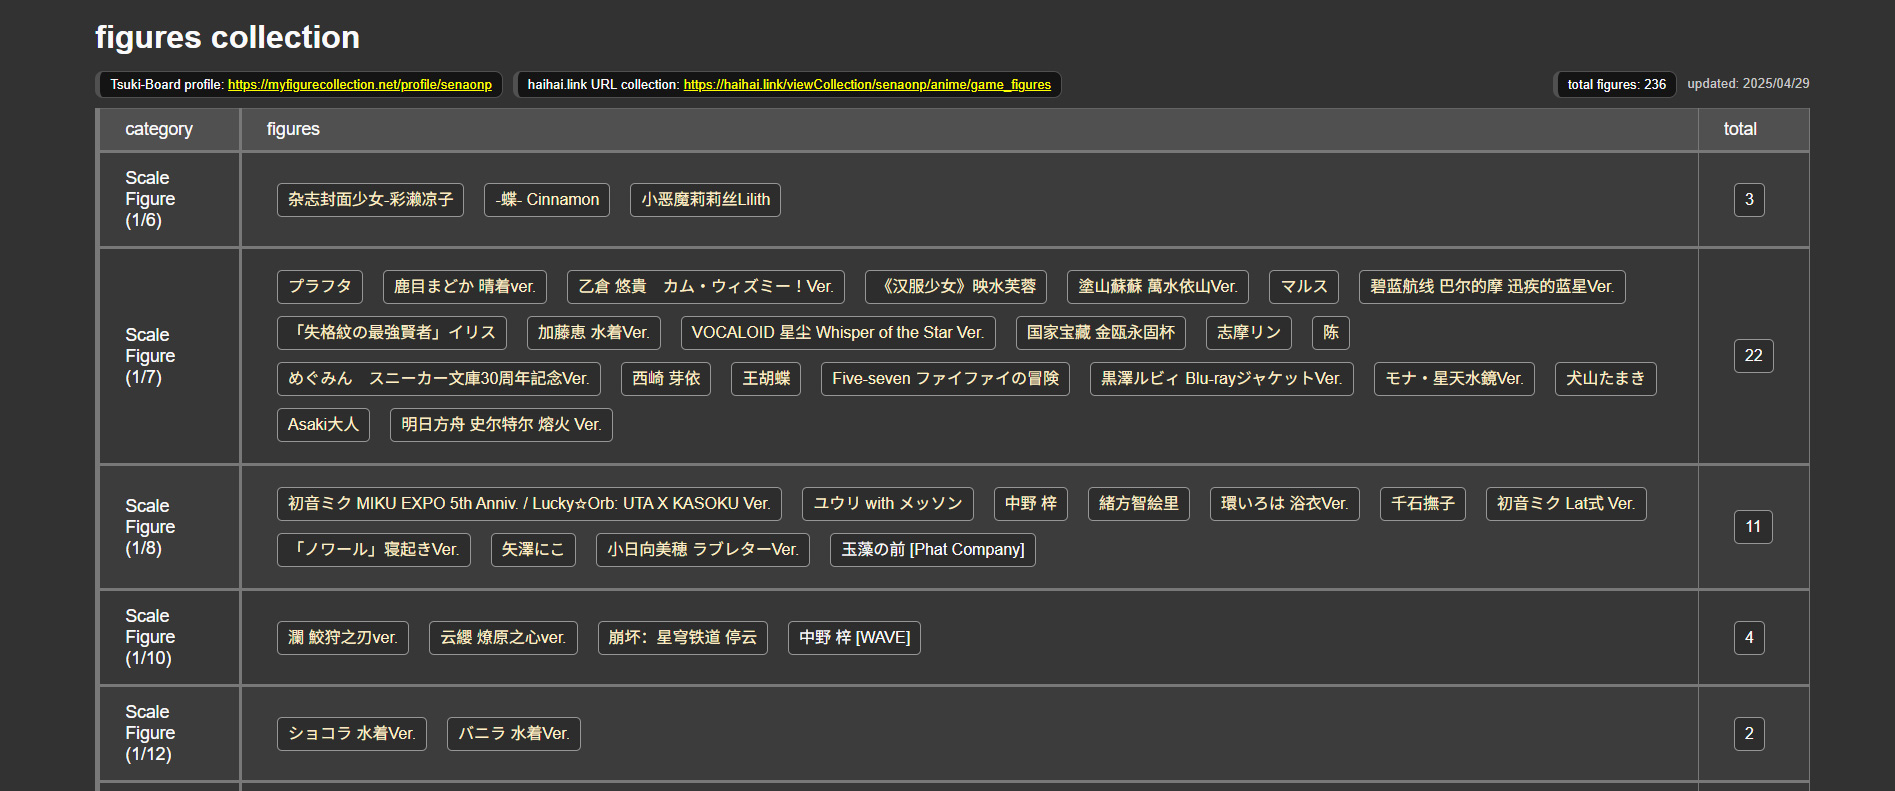Click the 'Asaki大人' figure tag
The width and height of the screenshot is (1895, 791).
tap(323, 425)
